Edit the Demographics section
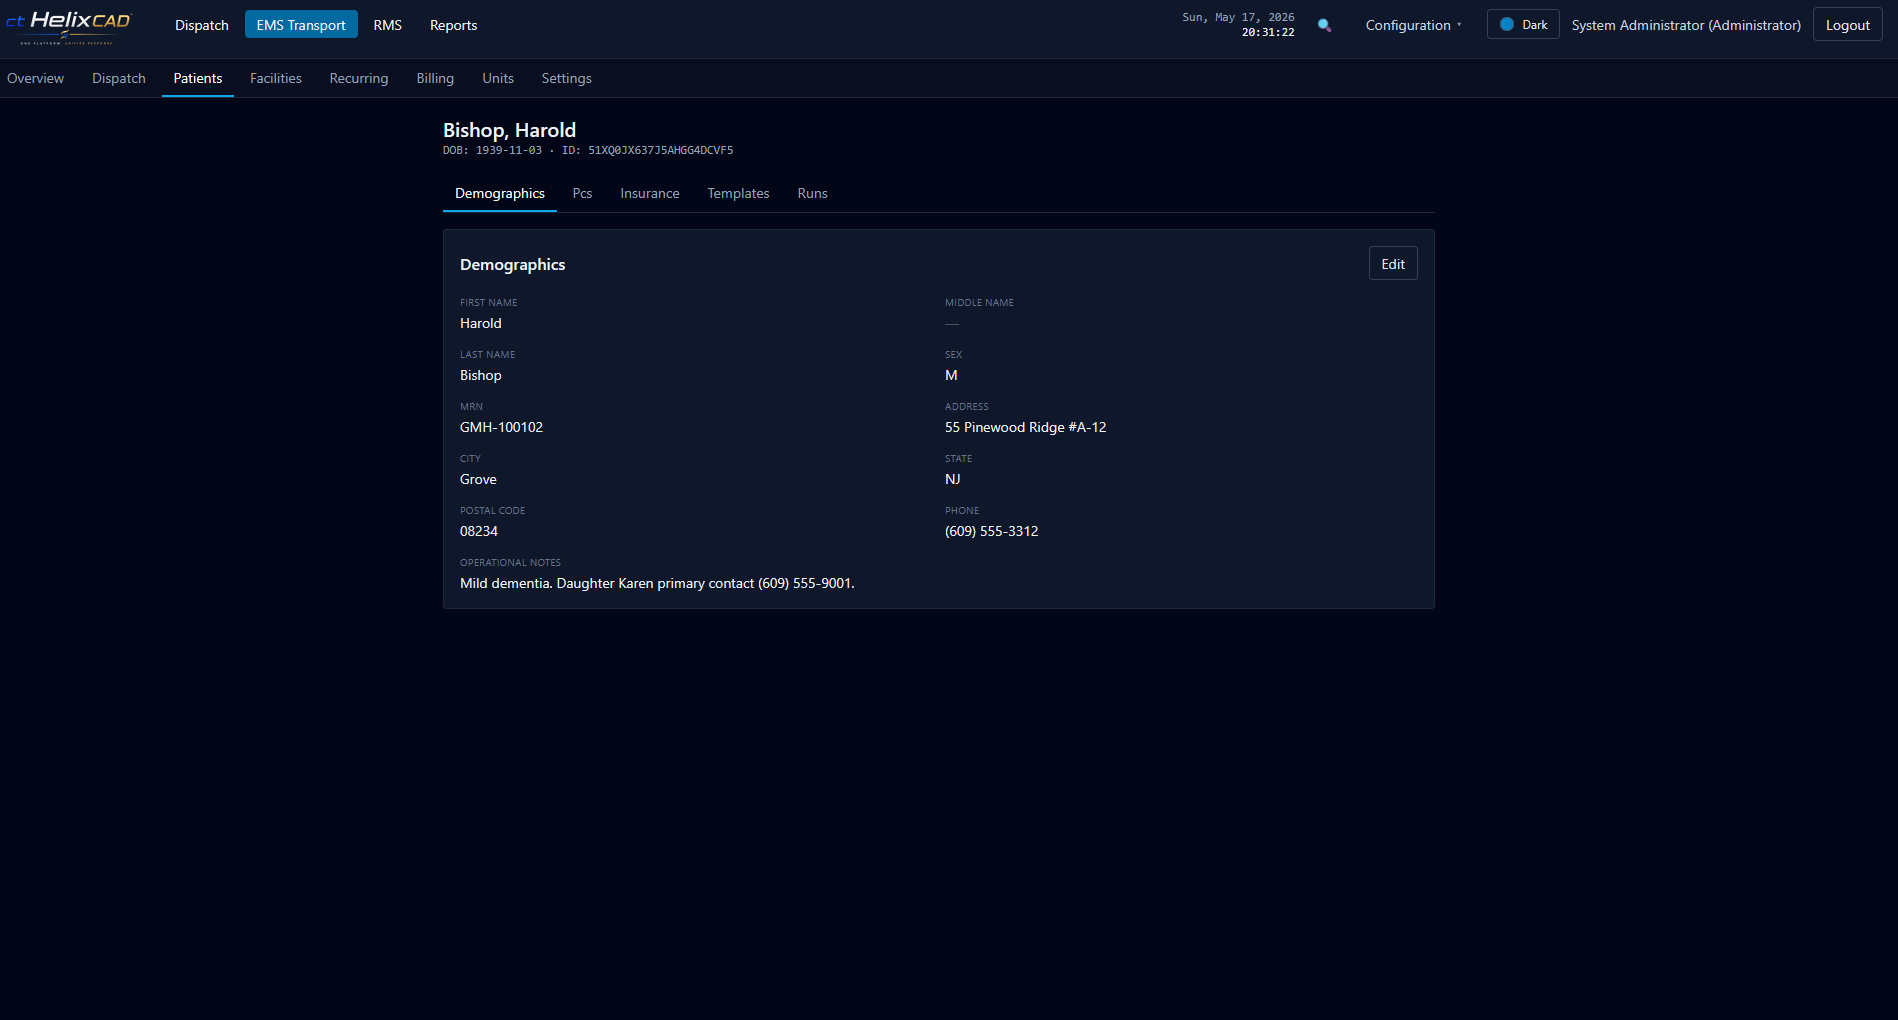The image size is (1898, 1020). pyautogui.click(x=1393, y=264)
